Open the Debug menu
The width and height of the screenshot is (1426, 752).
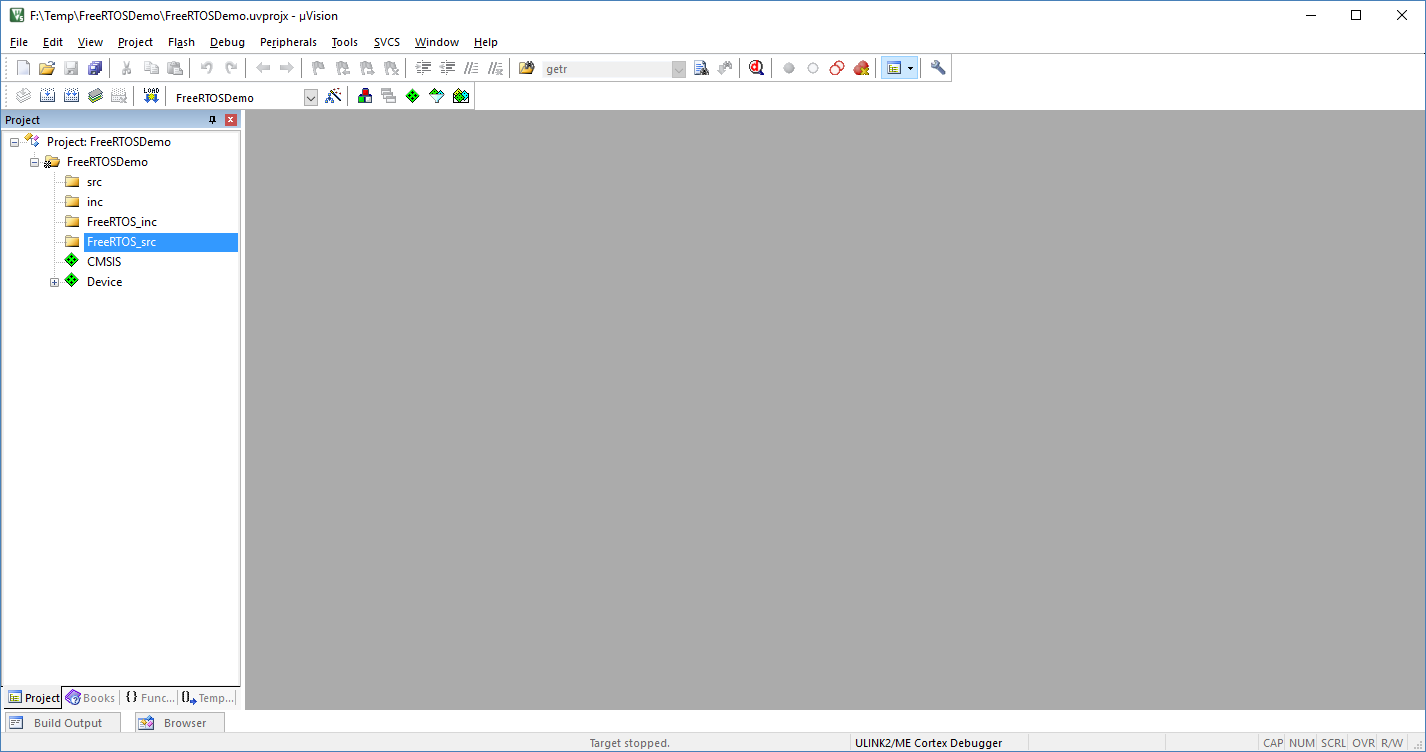[x=227, y=42]
